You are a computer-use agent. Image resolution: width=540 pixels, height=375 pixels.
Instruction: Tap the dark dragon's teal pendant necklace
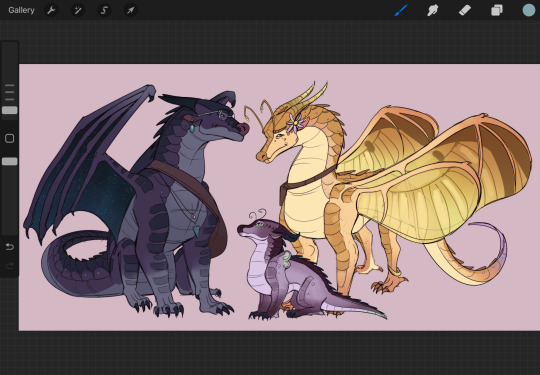click(x=196, y=231)
